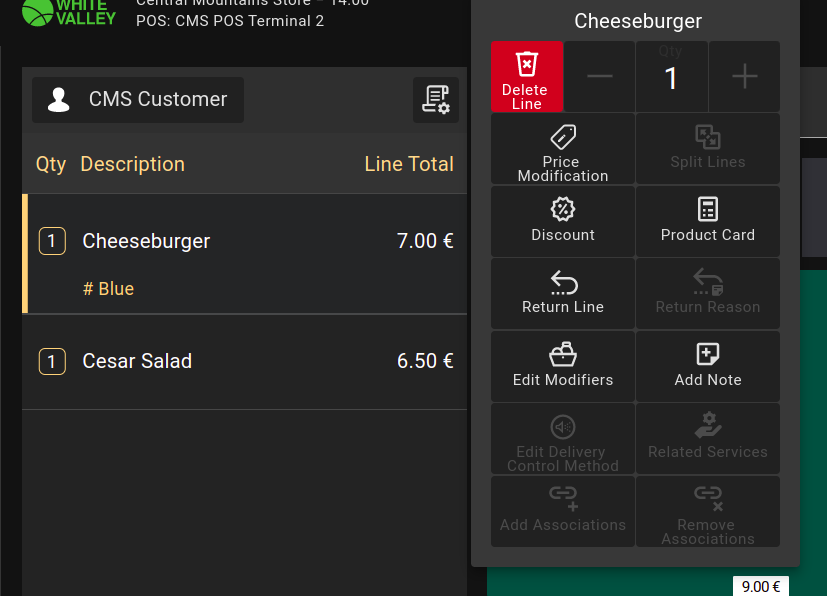Click the Cheeseburger quantity badge
Screen dimensions: 827x596
click(x=52, y=241)
